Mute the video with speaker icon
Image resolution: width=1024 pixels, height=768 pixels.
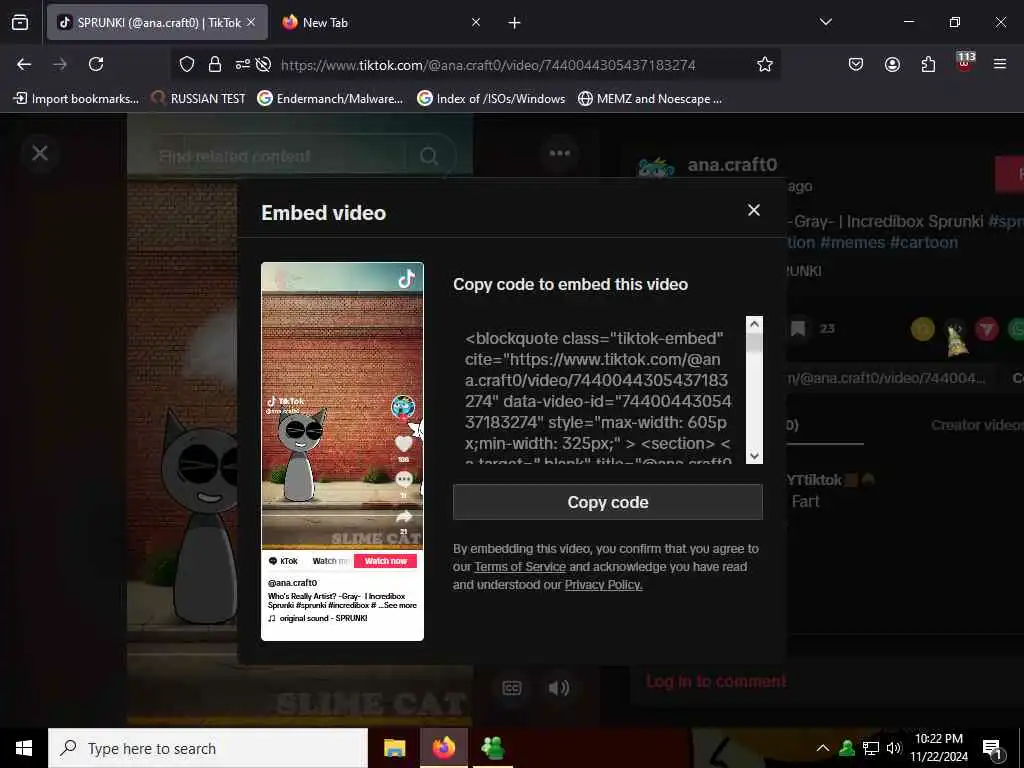click(x=558, y=688)
